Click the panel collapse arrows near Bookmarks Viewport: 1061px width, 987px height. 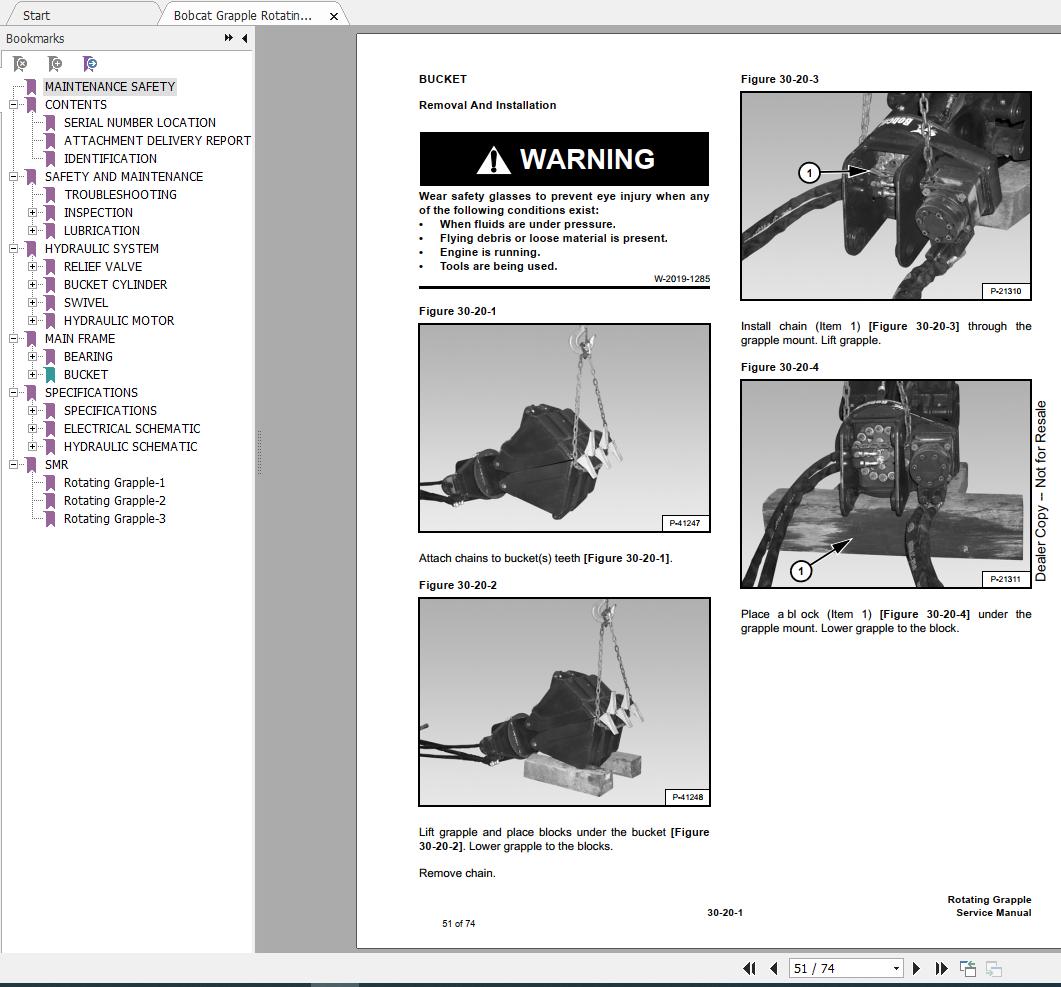230,38
